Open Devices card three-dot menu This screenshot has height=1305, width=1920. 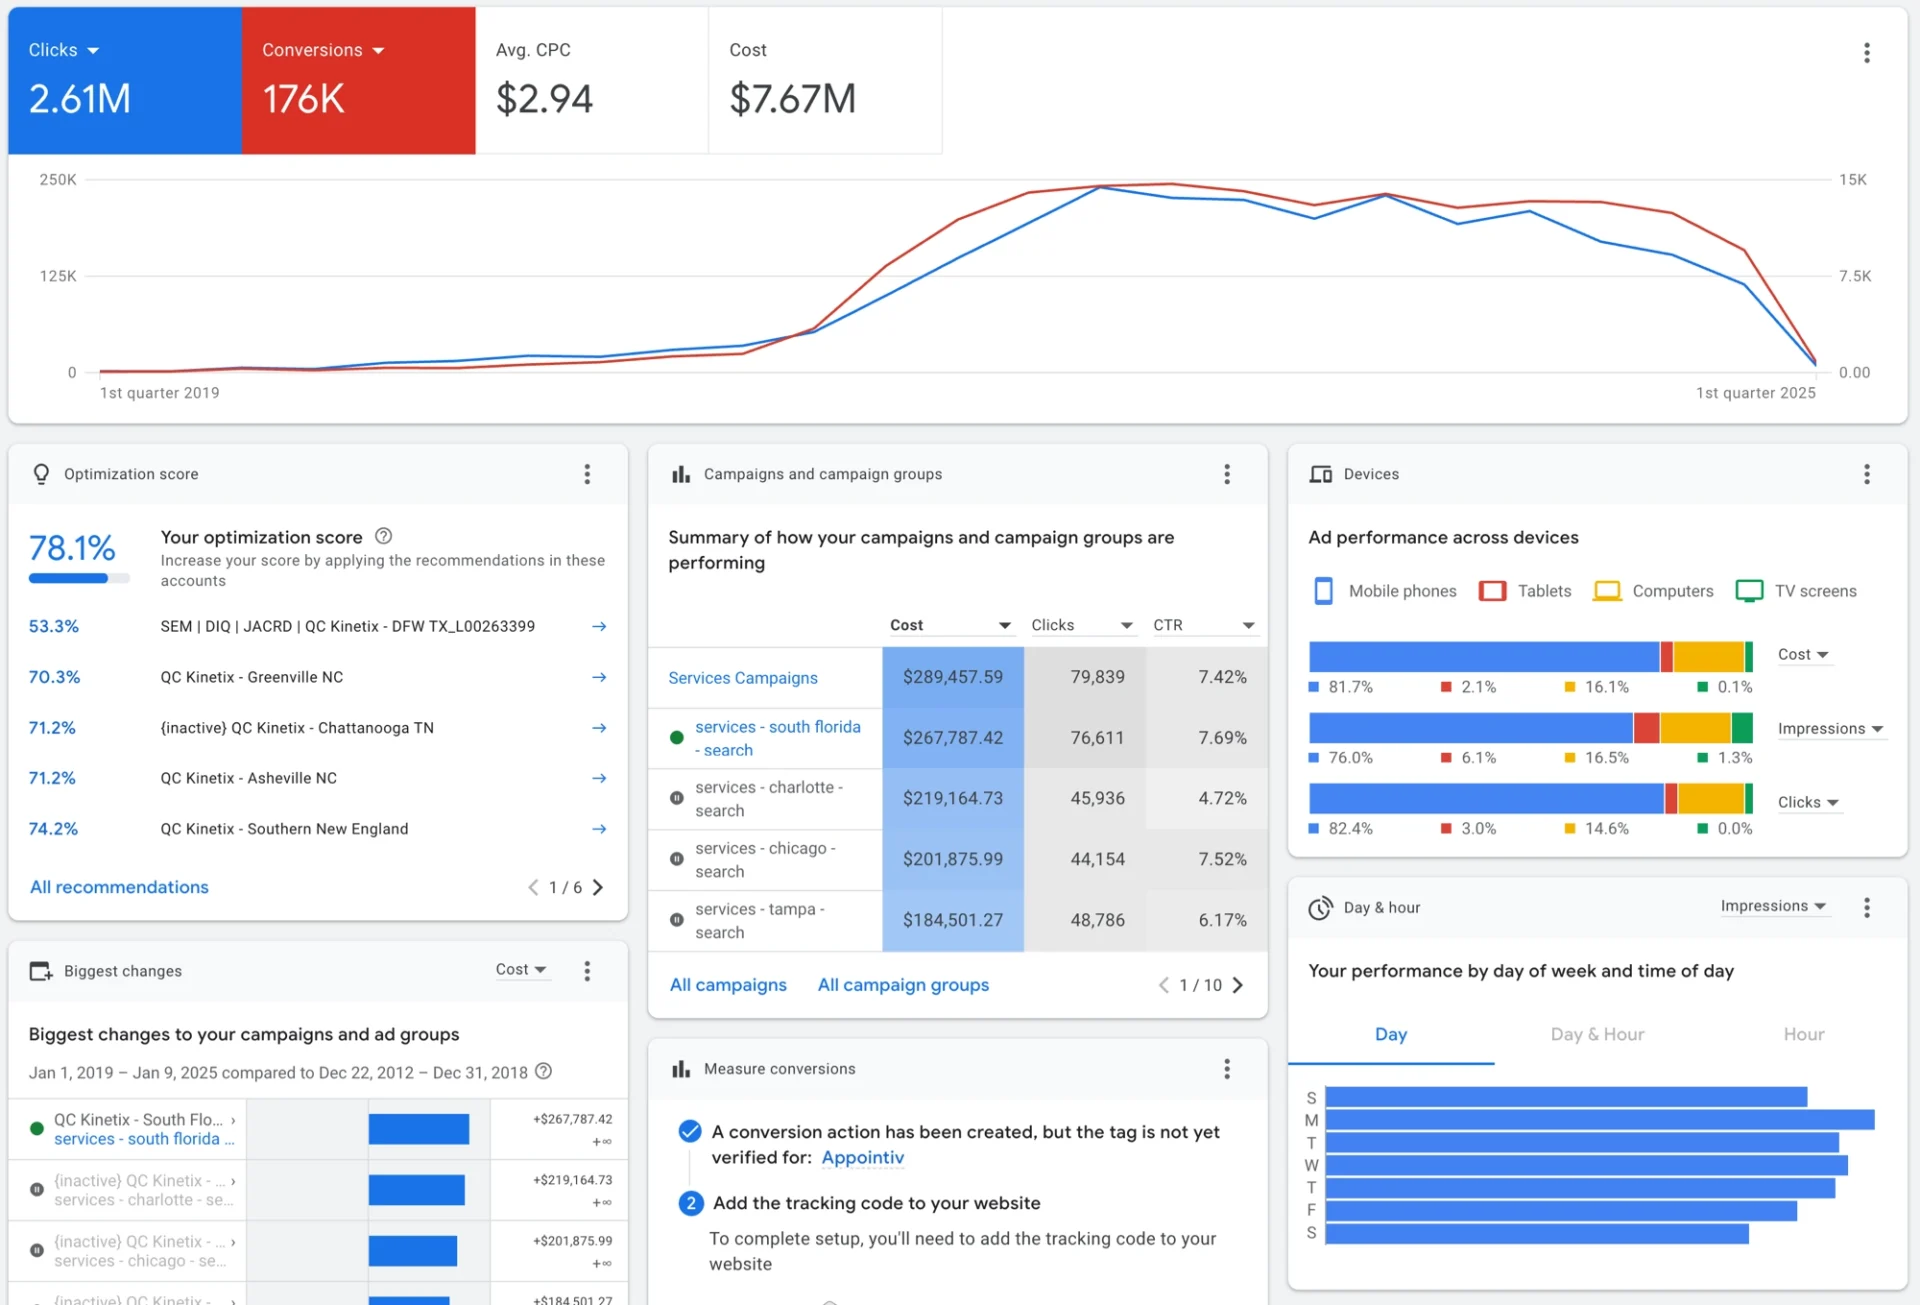pos(1866,474)
